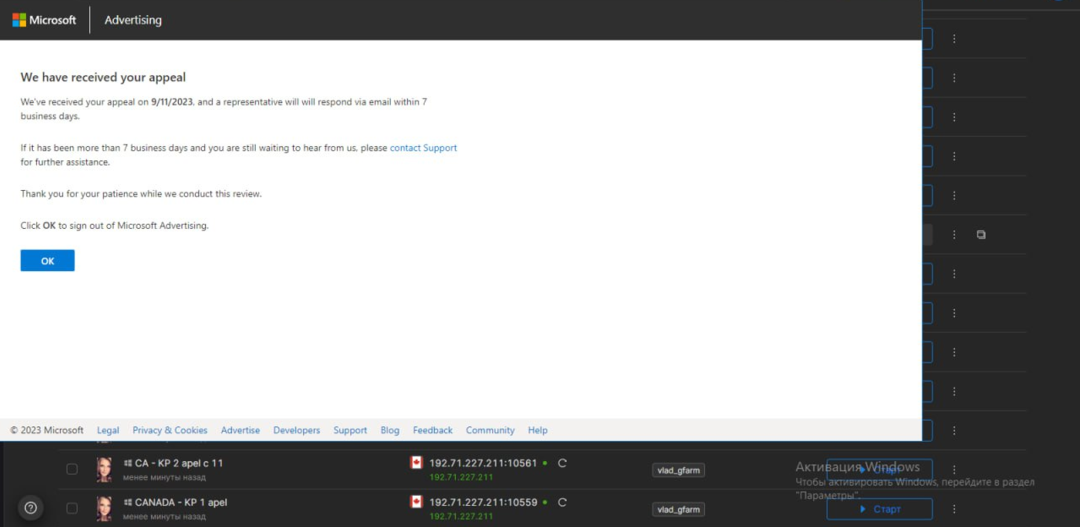Open the Community footer link
The height and width of the screenshot is (527, 1080).
click(x=490, y=430)
